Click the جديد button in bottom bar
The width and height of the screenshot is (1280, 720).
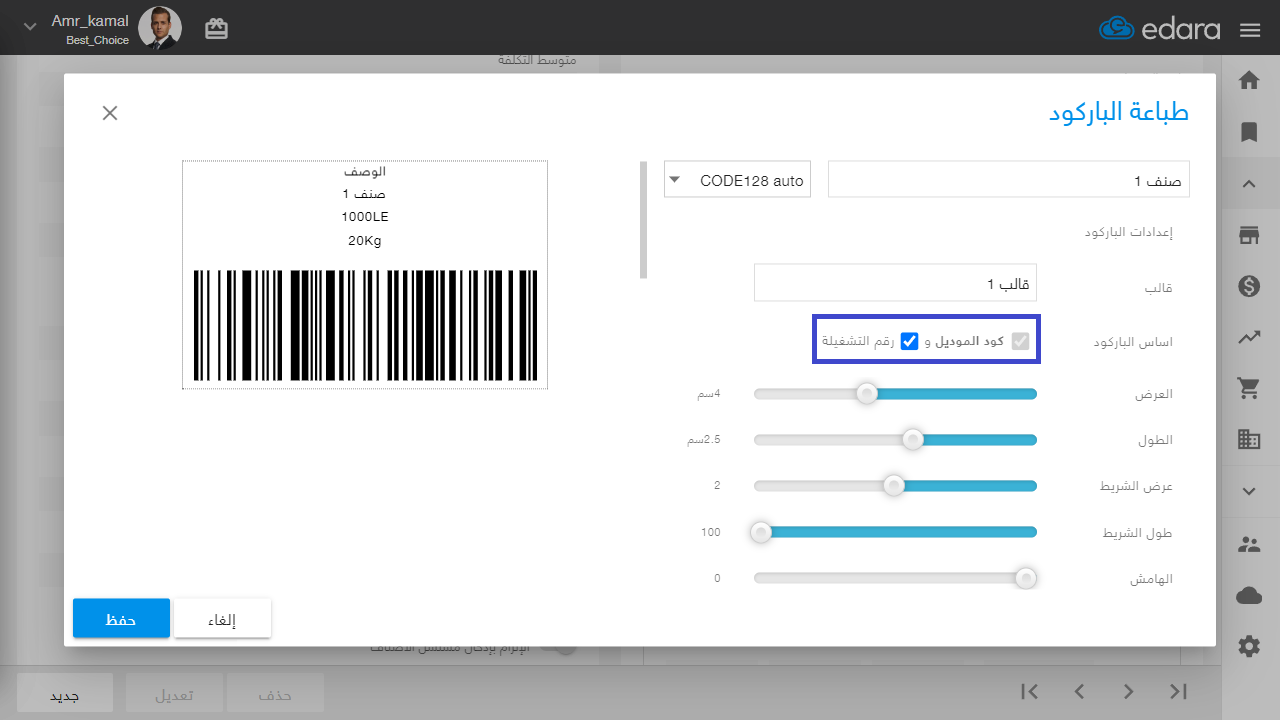[65, 693]
